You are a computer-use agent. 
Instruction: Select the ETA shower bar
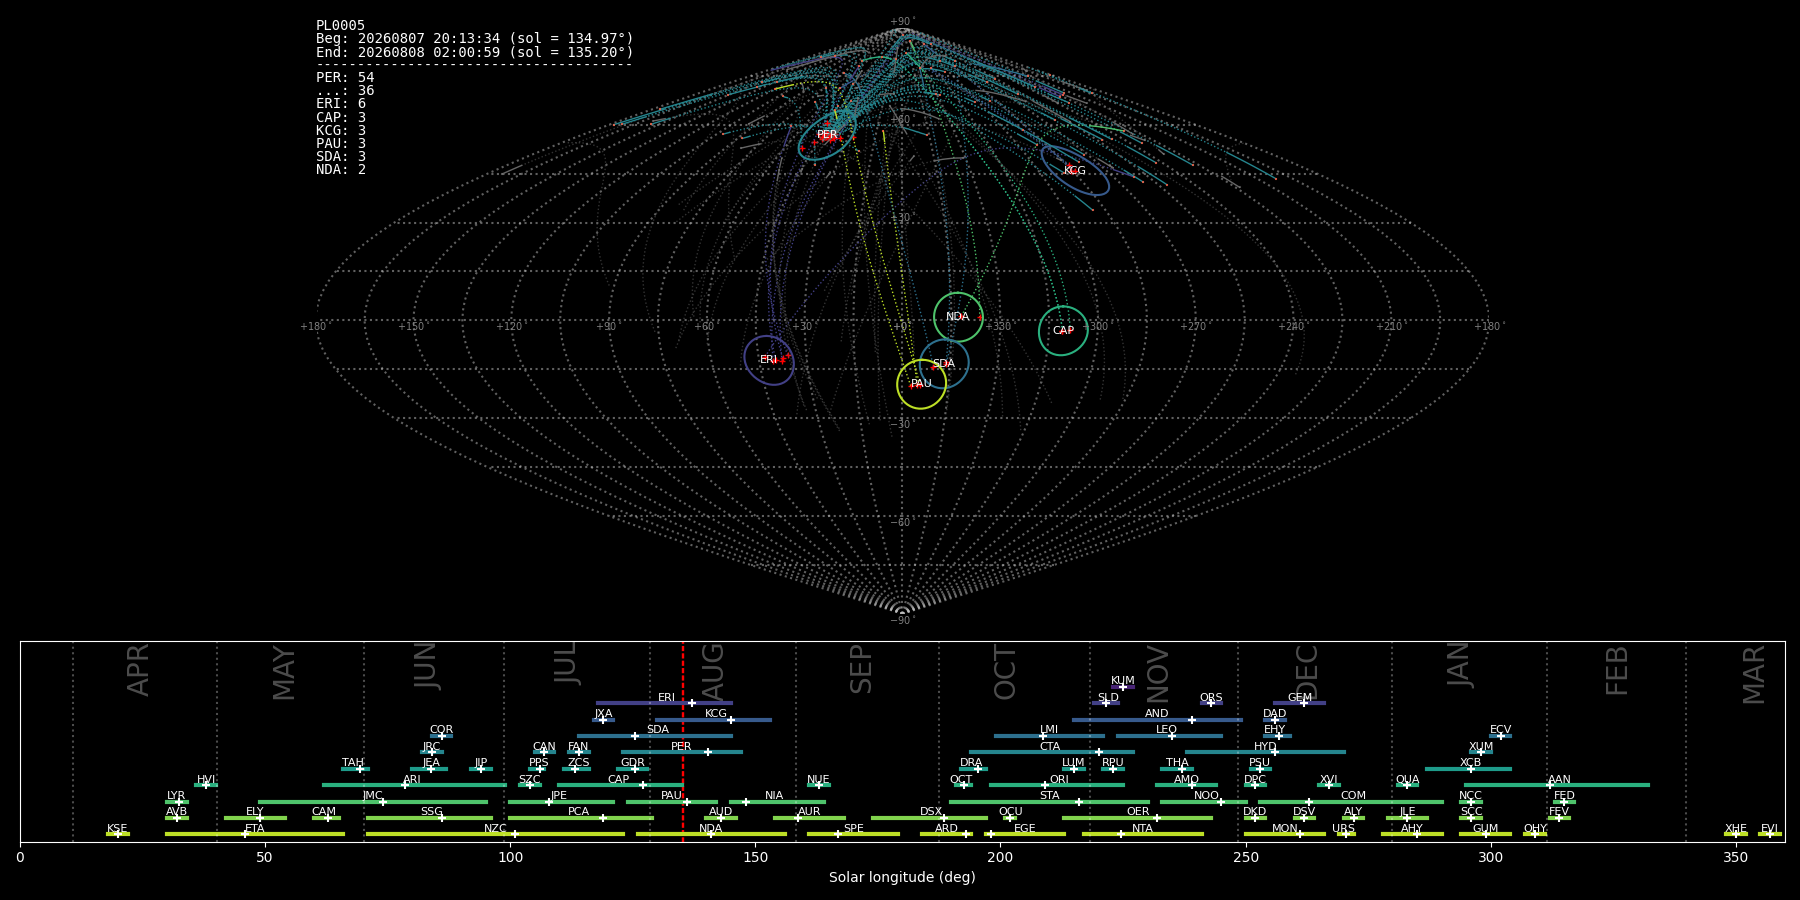[255, 834]
